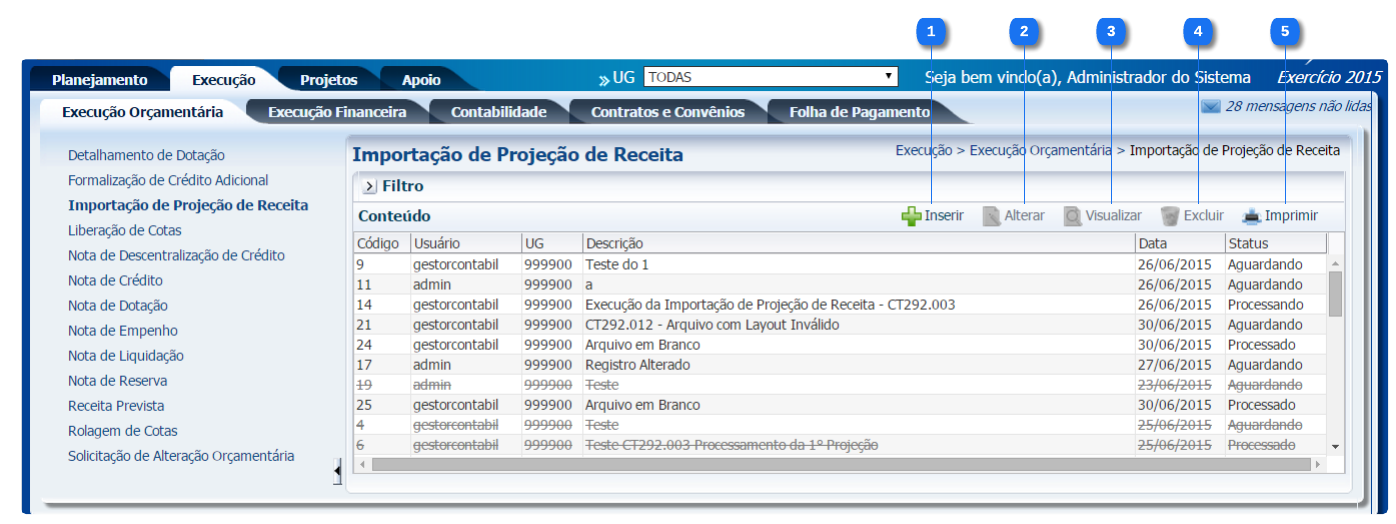Viewport: 1396px width, 524px height.
Task: Open the unread messages envelope icon
Action: (1210, 106)
